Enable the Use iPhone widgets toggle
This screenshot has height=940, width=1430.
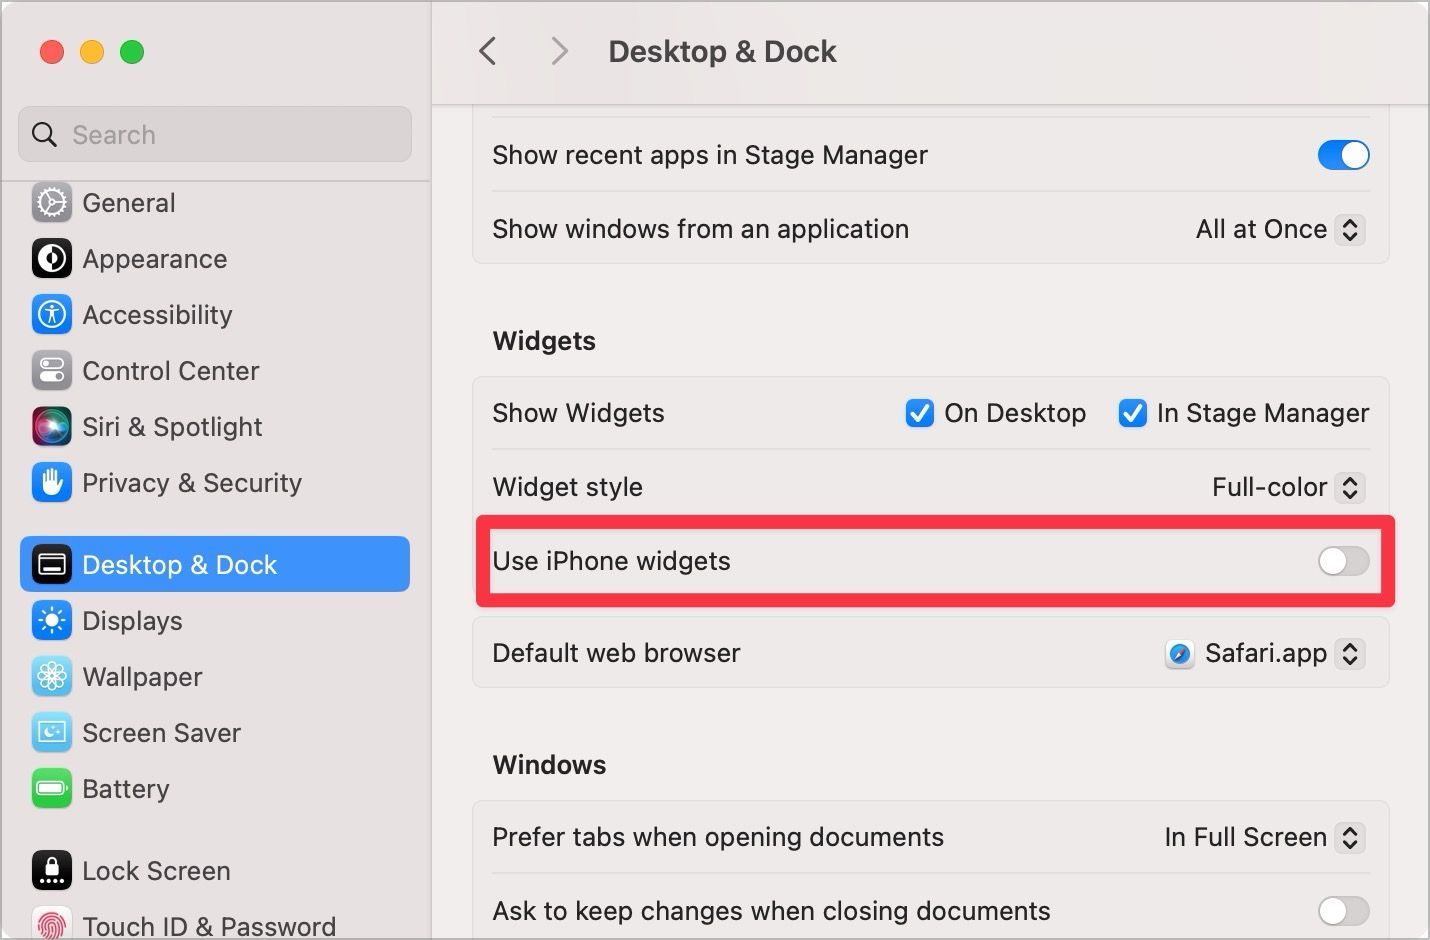[x=1343, y=561]
